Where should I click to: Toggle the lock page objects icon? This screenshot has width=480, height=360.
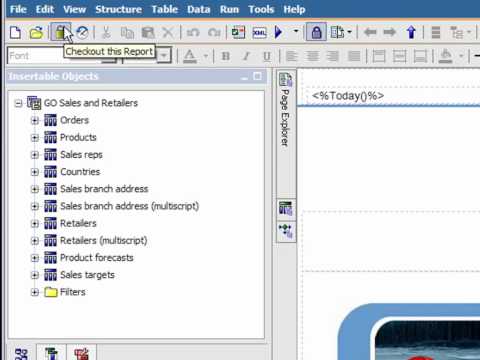(x=316, y=32)
